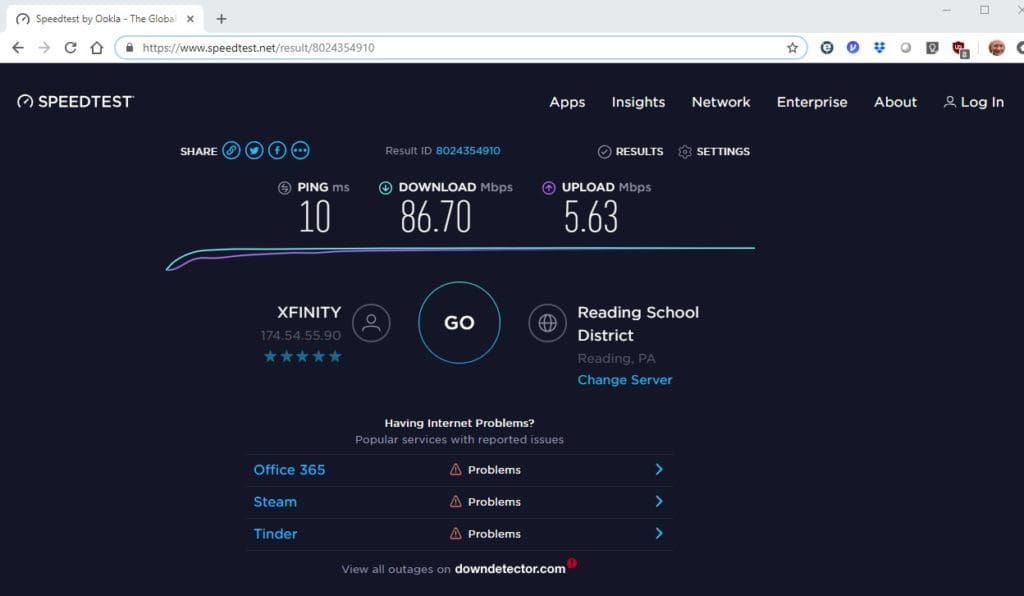Screen dimensions: 1024x596
Task: Click the user profile icon beside XFINITY
Action: pos(371,323)
